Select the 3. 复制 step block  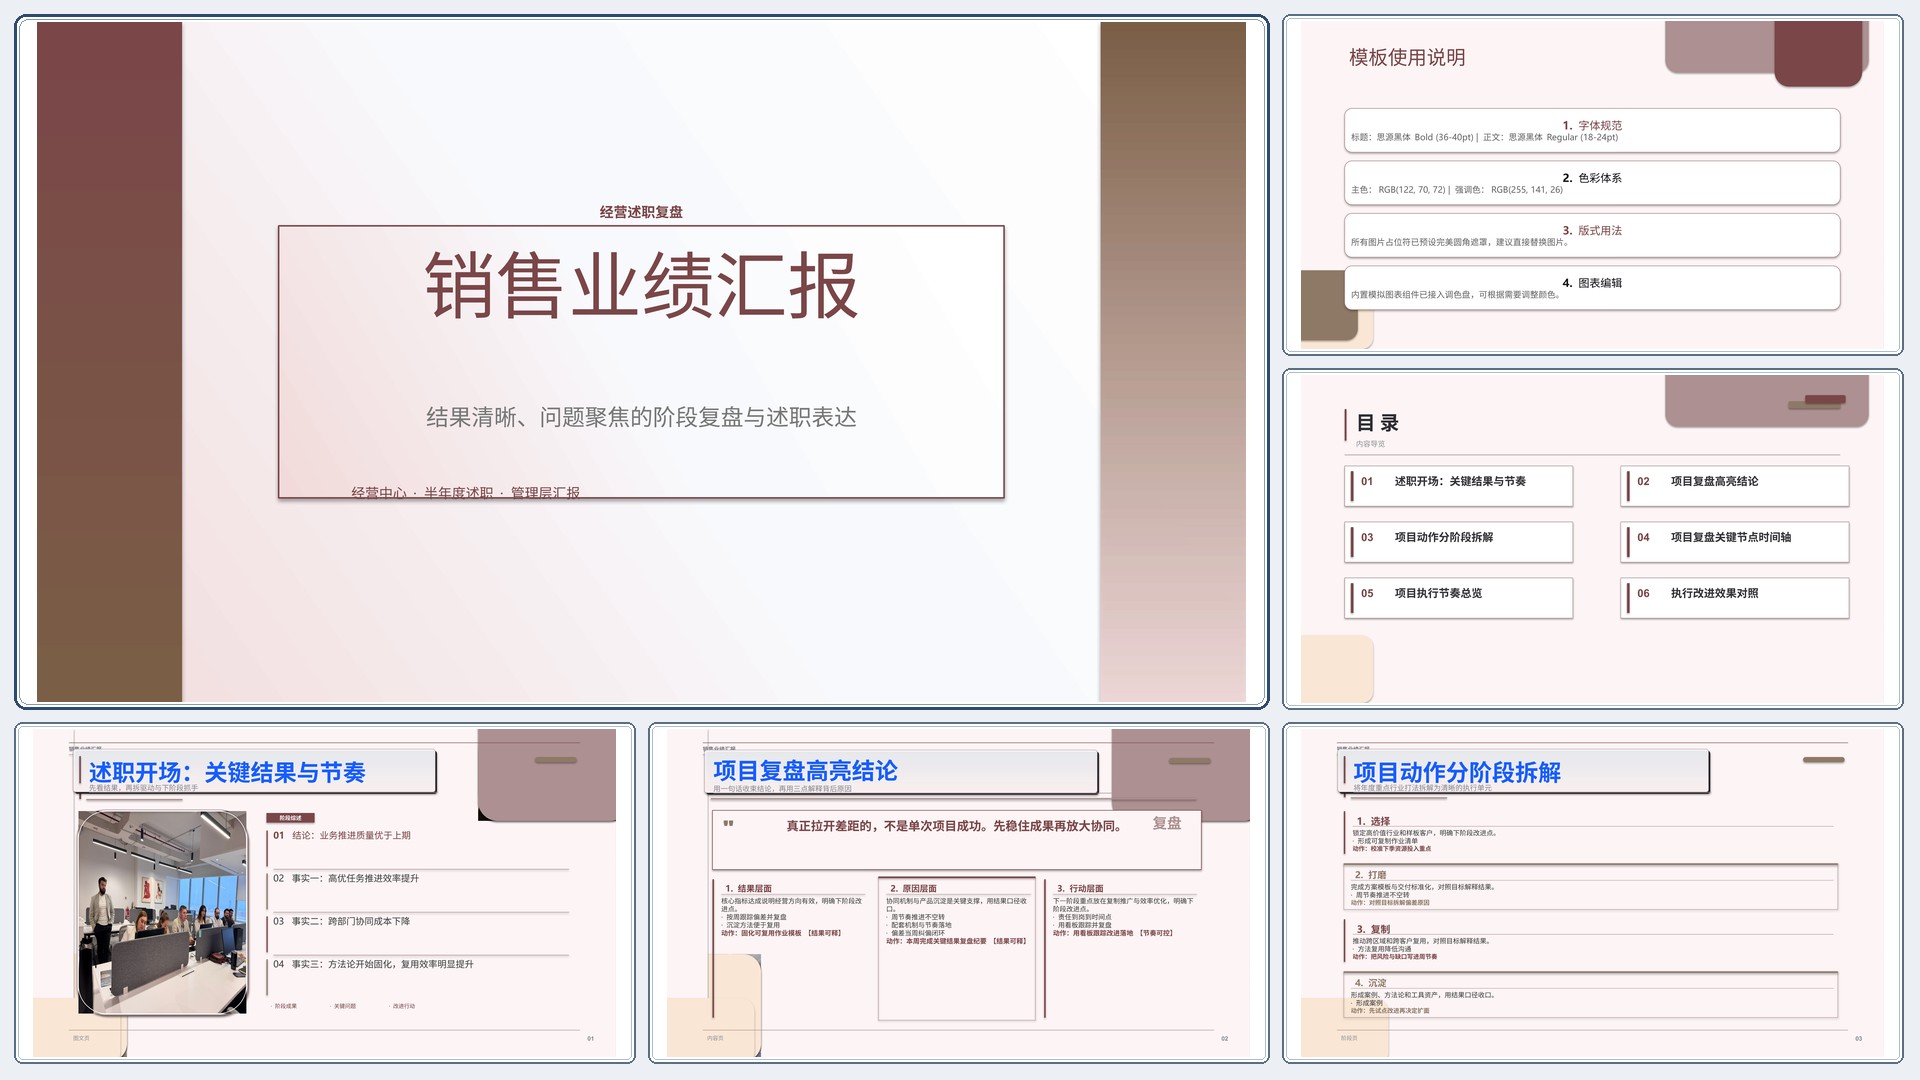(x=1591, y=942)
